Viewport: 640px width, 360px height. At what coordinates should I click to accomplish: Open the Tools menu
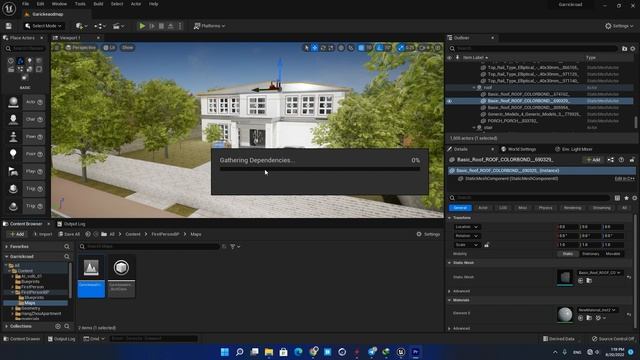click(x=80, y=4)
